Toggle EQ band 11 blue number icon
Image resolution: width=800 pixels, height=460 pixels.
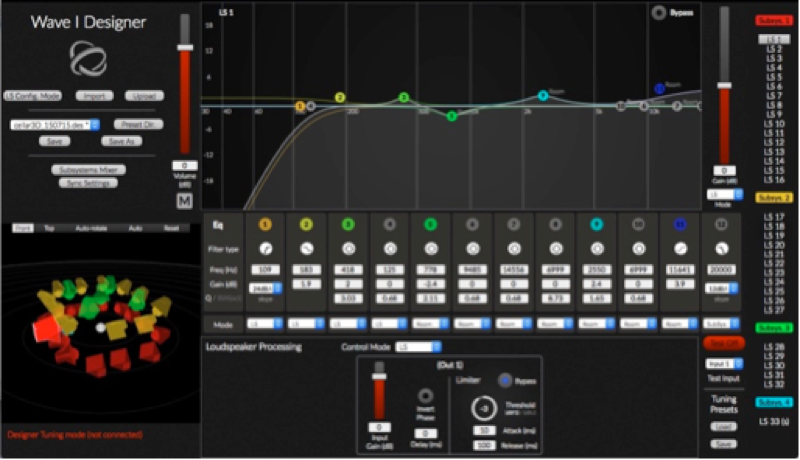680,224
